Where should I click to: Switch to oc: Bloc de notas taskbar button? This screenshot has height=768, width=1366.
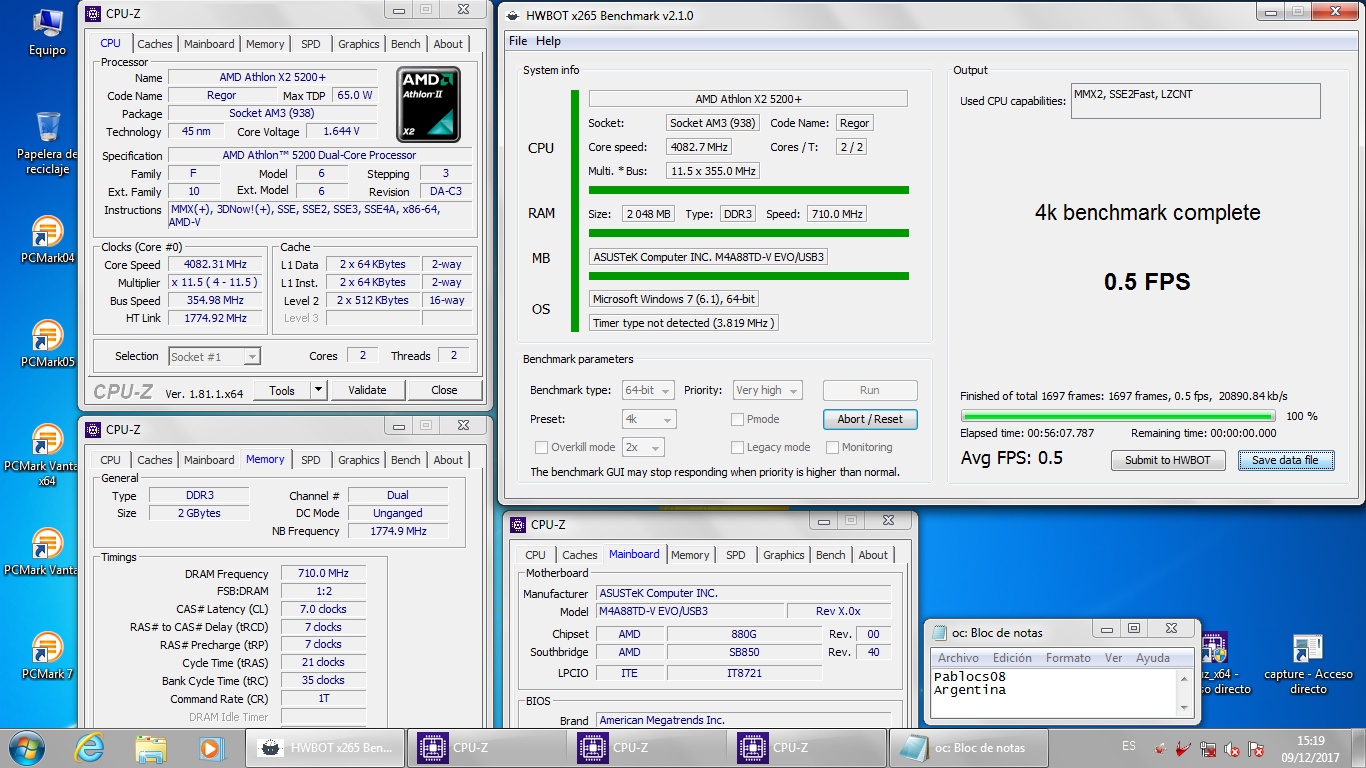pos(966,747)
